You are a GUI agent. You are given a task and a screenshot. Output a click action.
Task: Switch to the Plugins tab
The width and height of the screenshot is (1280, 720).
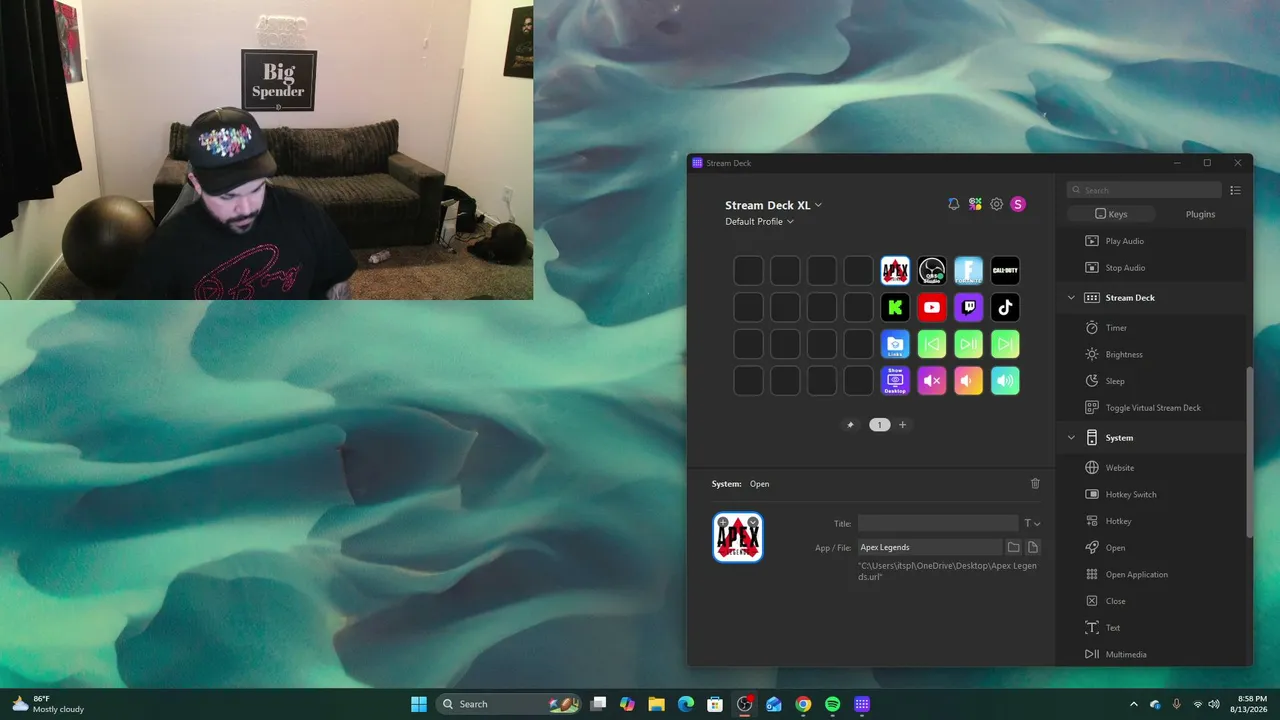1200,214
